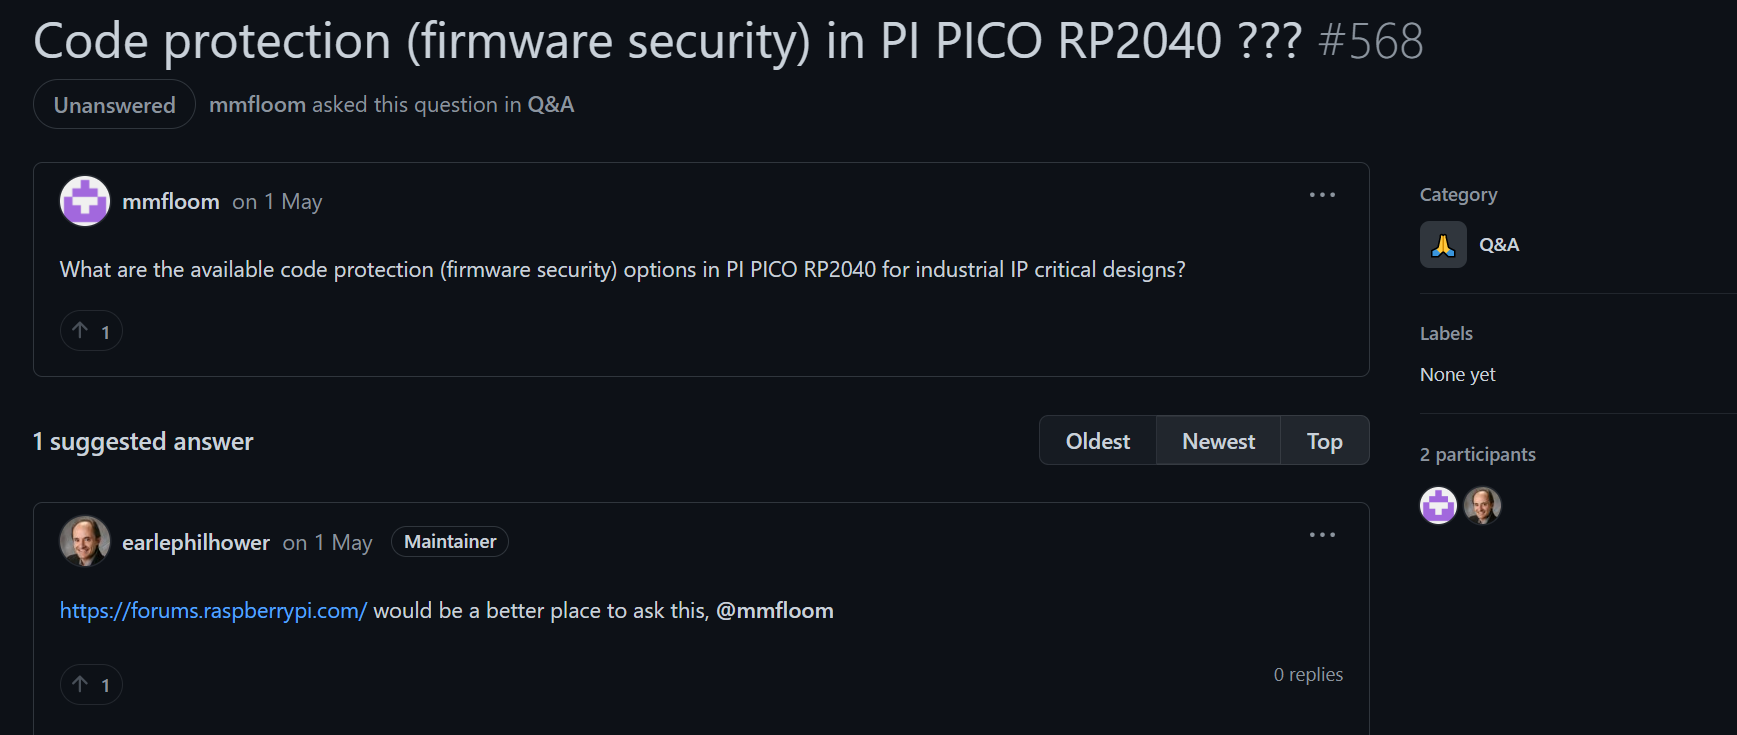This screenshot has height=735, width=1737.
Task: Open earlephilhower's avatar on the answer
Action: click(85, 541)
